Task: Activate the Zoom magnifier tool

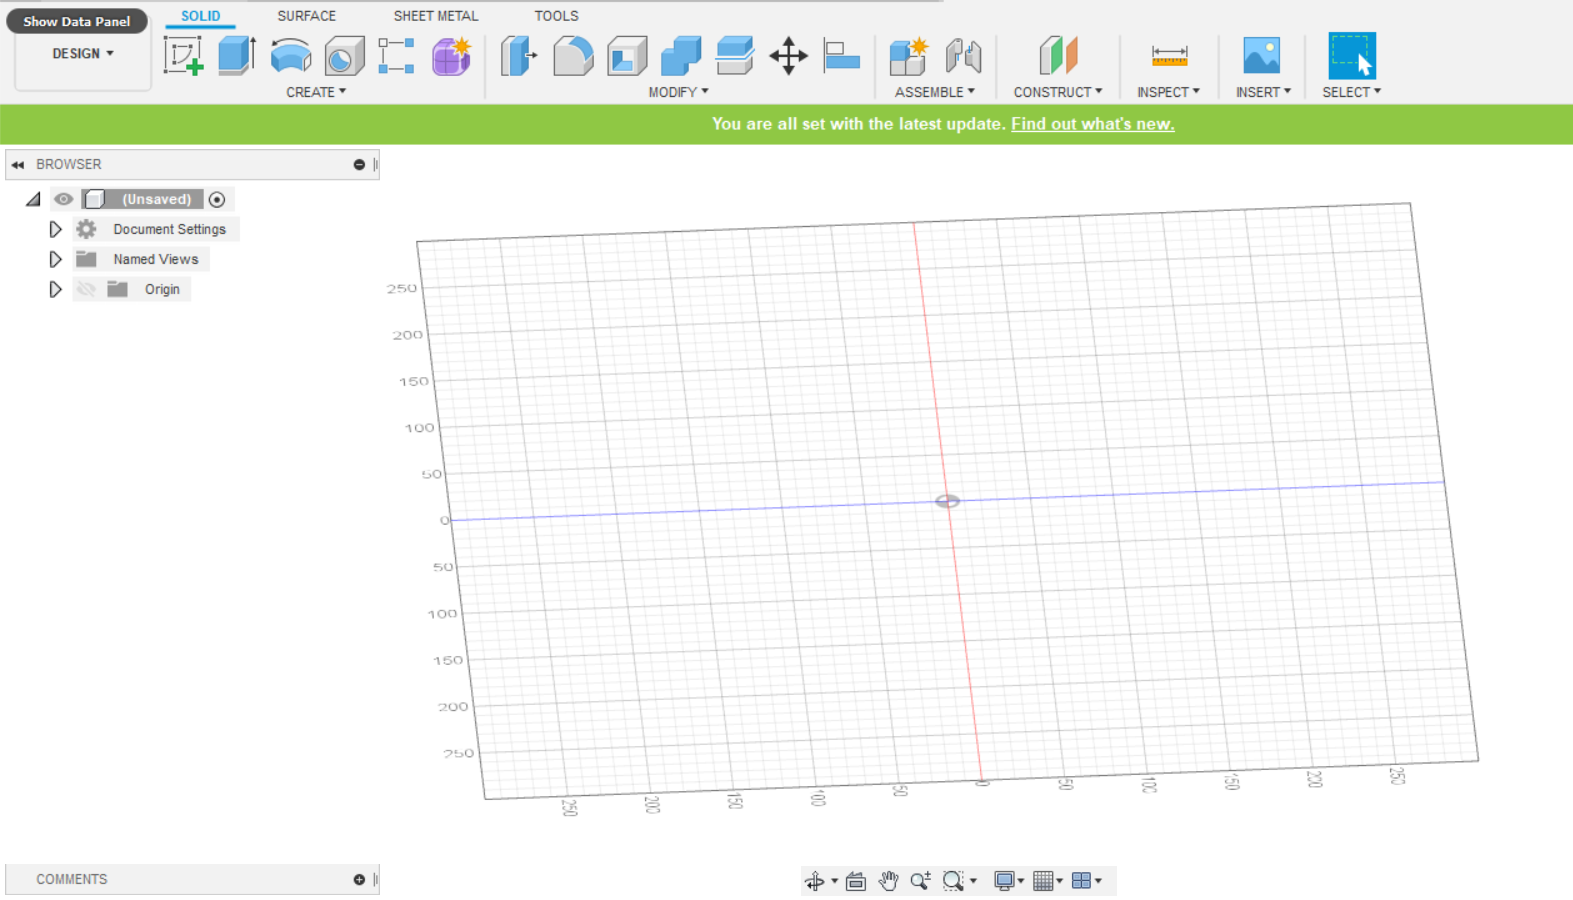Action: 921,881
